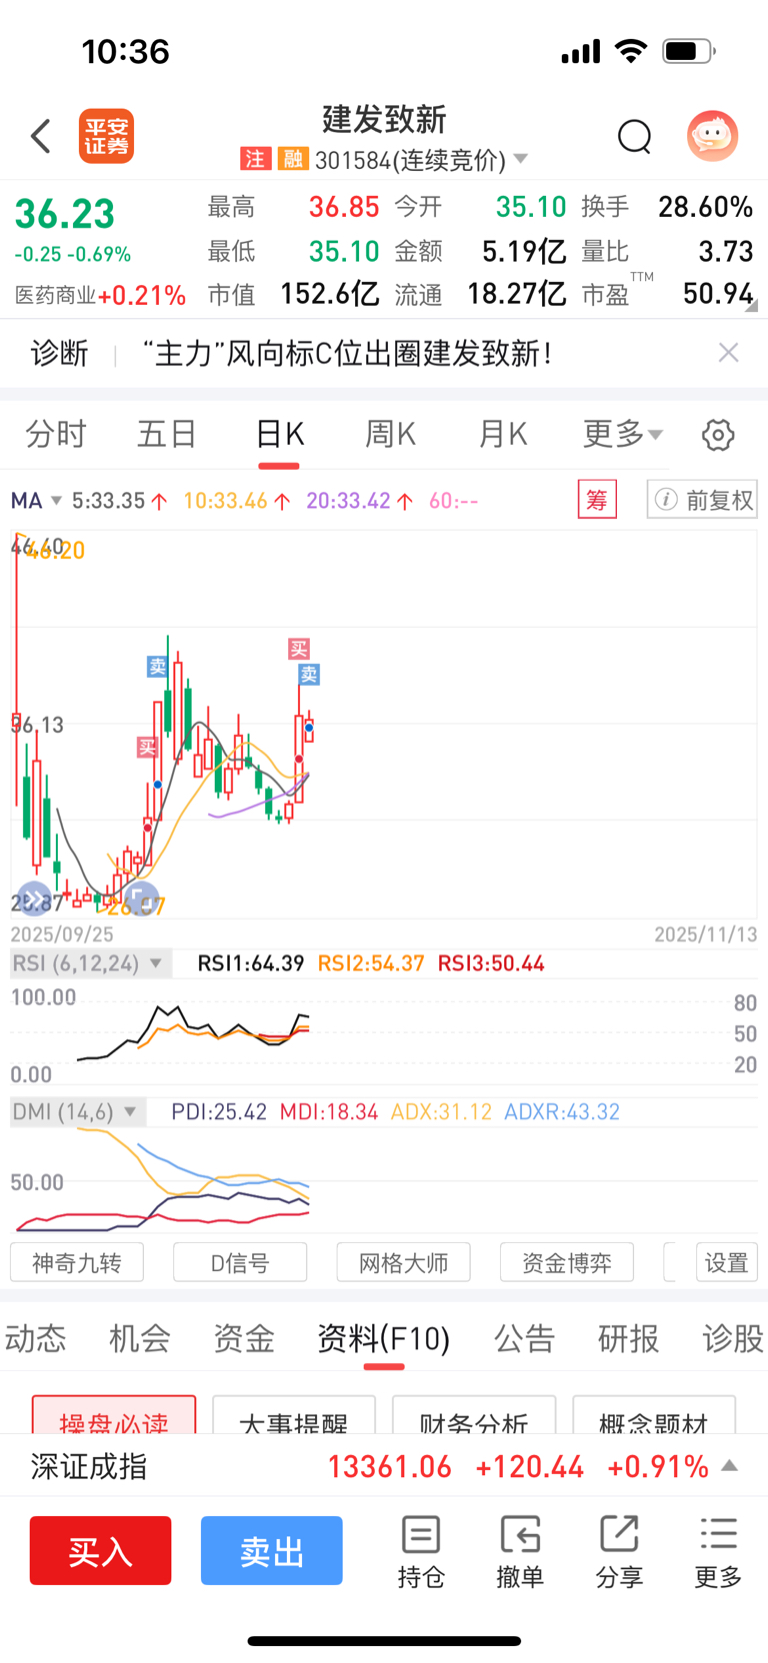Tap the blue 卖出 button
The width and height of the screenshot is (768, 1663).
pyautogui.click(x=272, y=1551)
